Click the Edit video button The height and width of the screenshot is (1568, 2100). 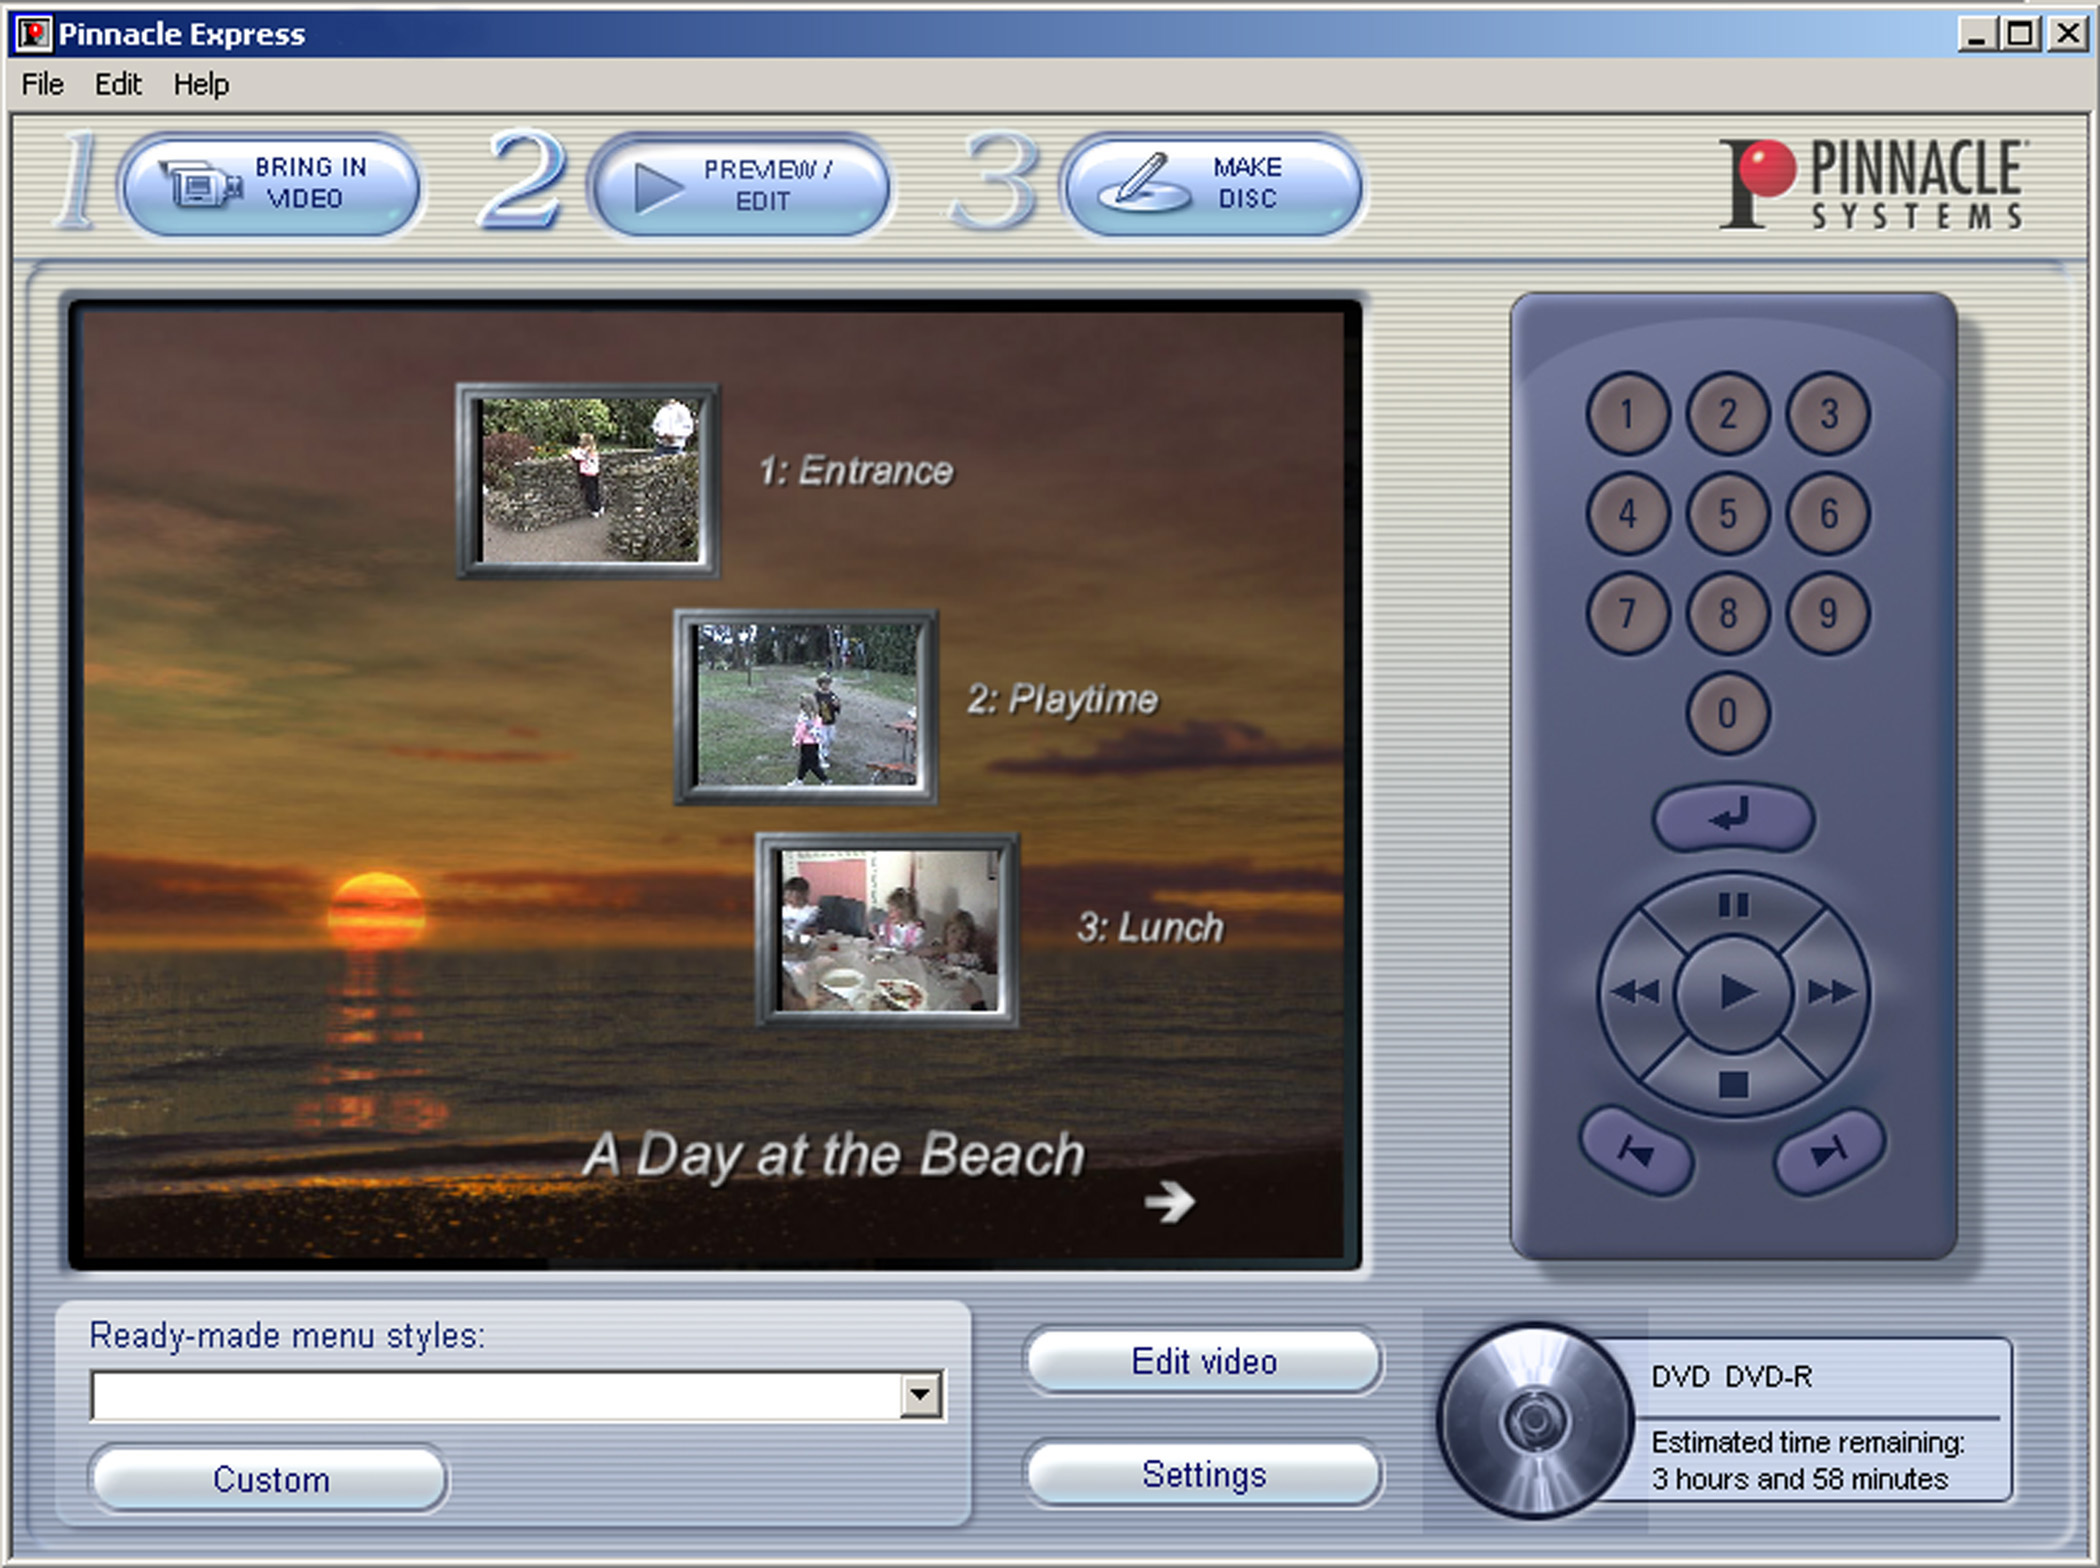1204,1361
